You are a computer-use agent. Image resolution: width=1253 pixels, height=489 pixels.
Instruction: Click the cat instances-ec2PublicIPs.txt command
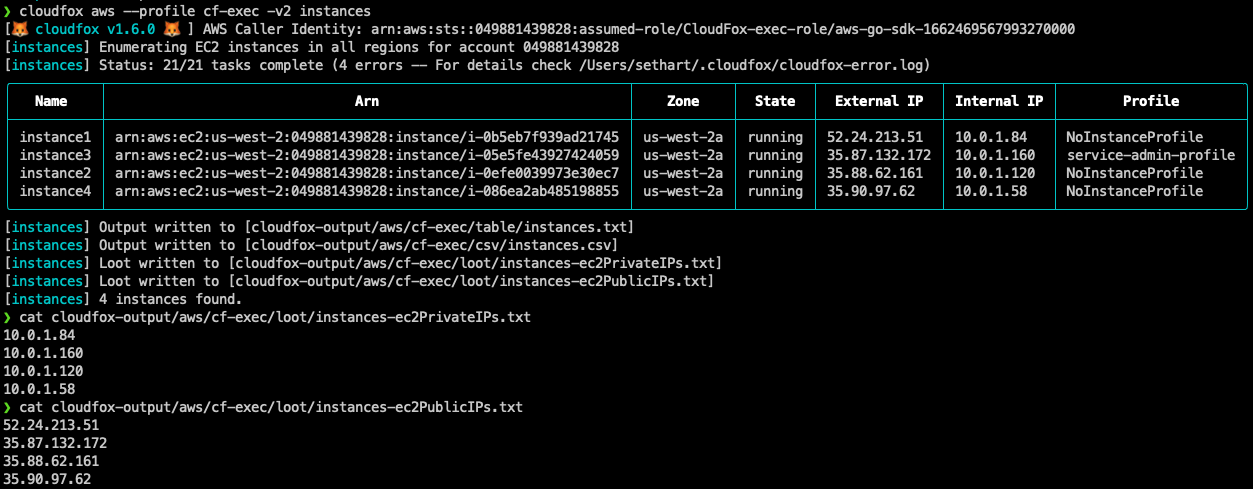tap(271, 407)
